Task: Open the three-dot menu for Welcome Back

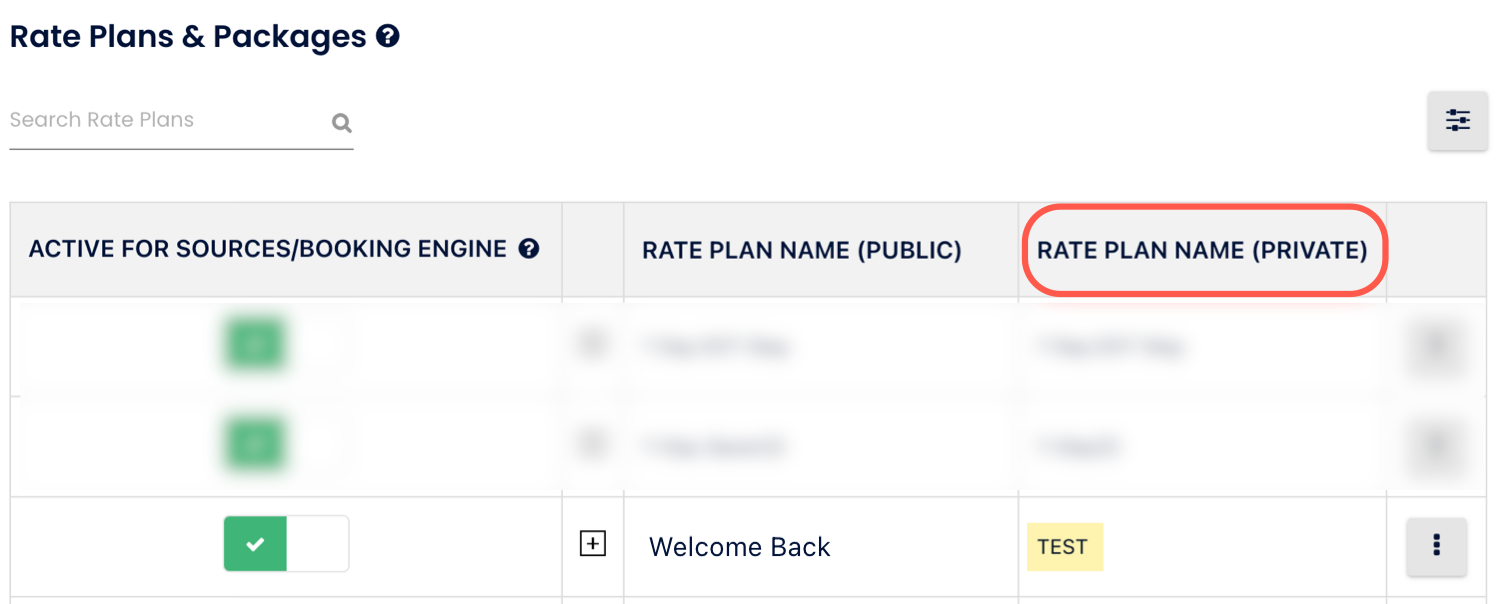Action: pyautogui.click(x=1436, y=546)
